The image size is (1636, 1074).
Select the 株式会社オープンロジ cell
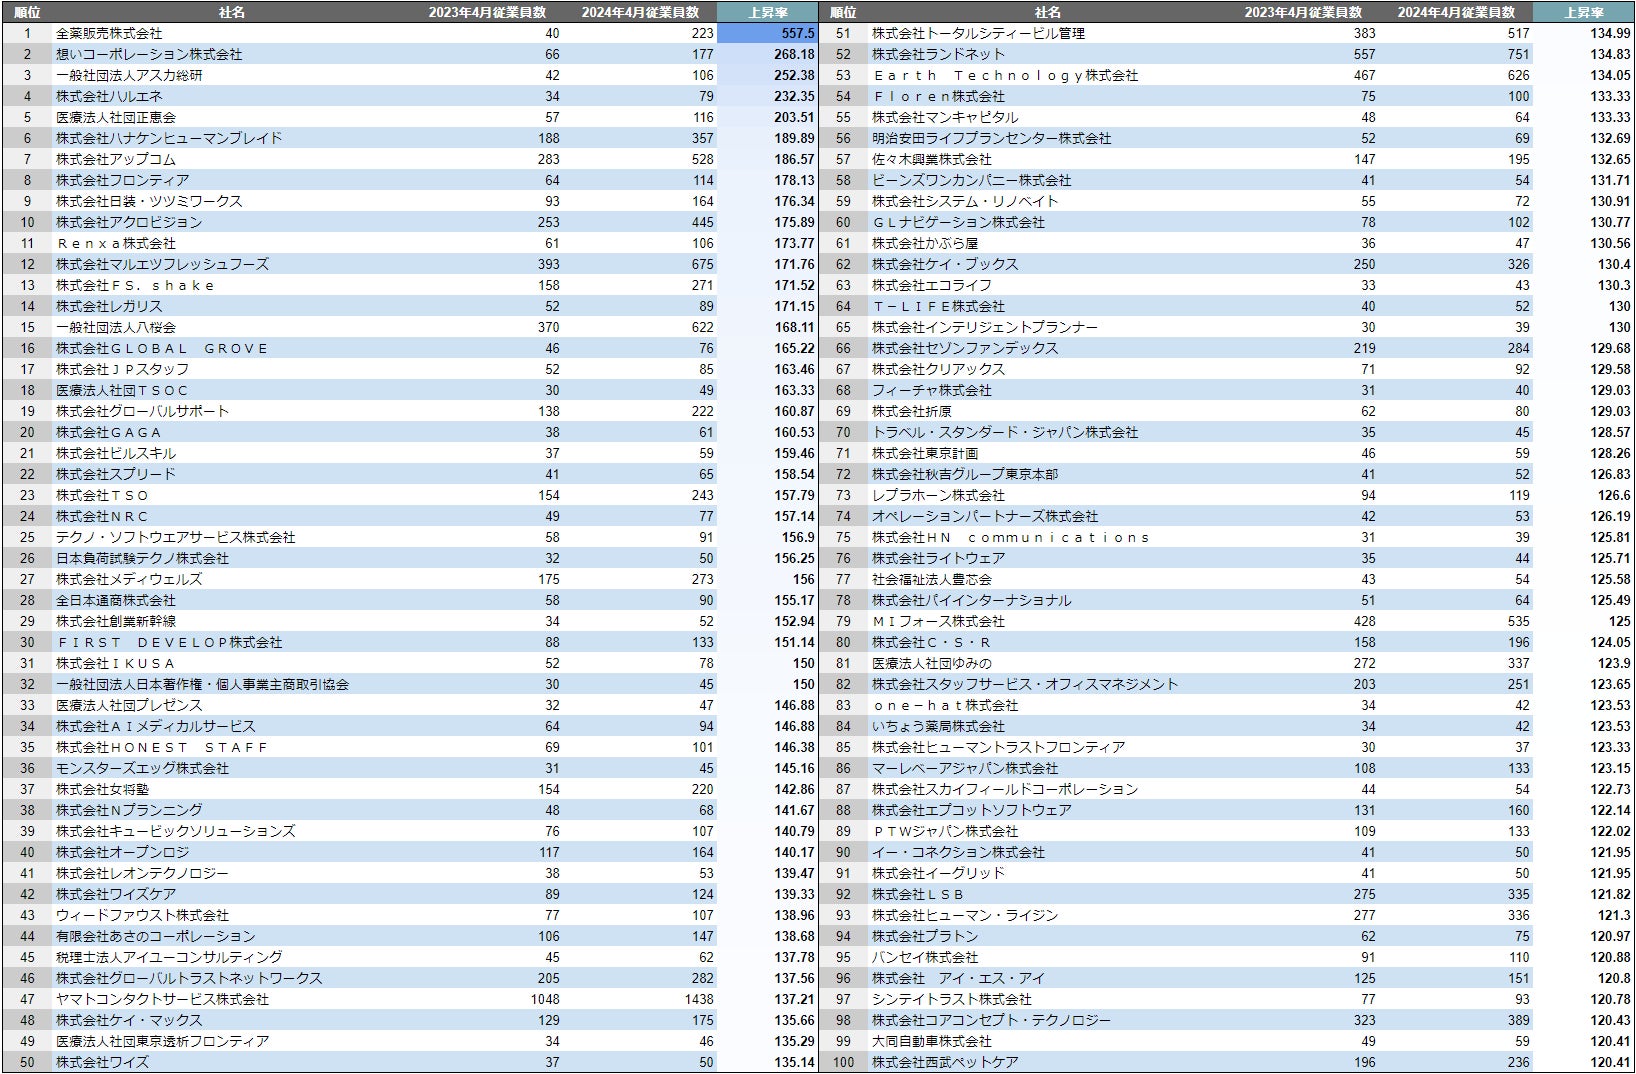point(123,852)
